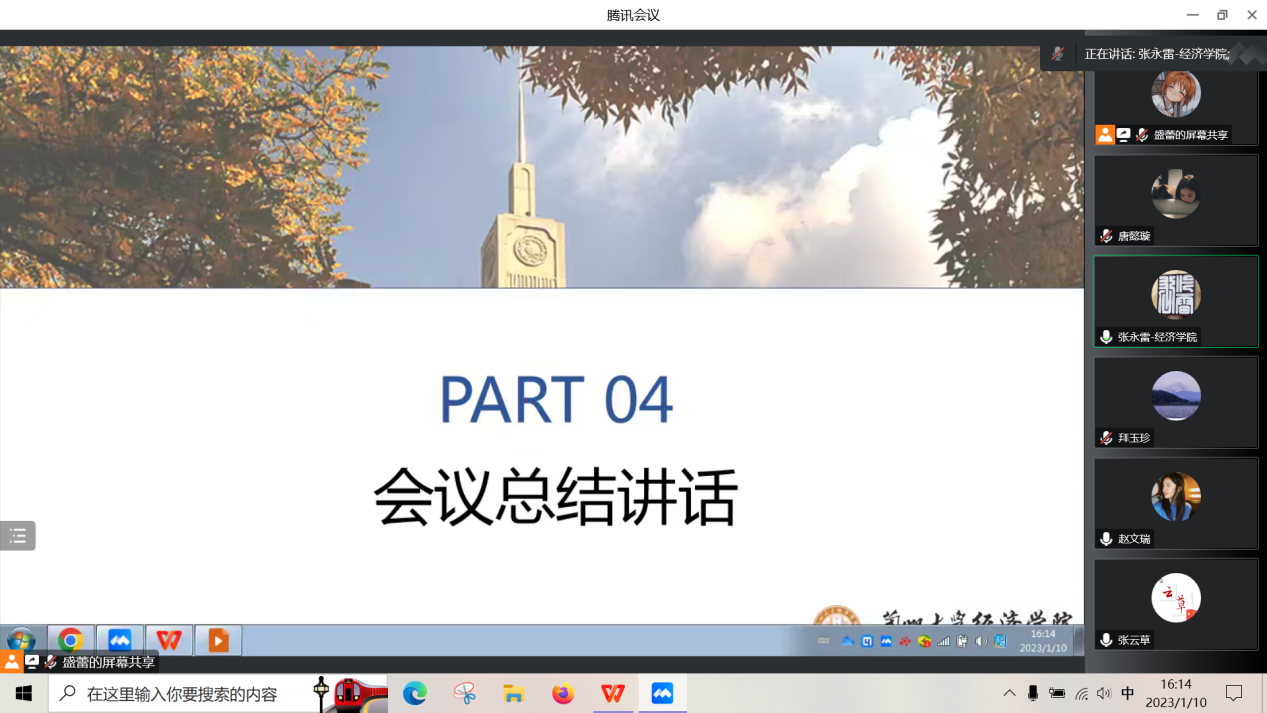Click the orange host icon on 盛蕾's tile
Image resolution: width=1267 pixels, height=713 pixels.
(x=1105, y=134)
